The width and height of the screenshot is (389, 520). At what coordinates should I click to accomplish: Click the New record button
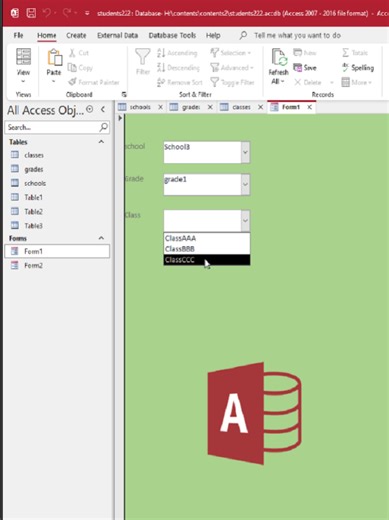tap(305, 53)
